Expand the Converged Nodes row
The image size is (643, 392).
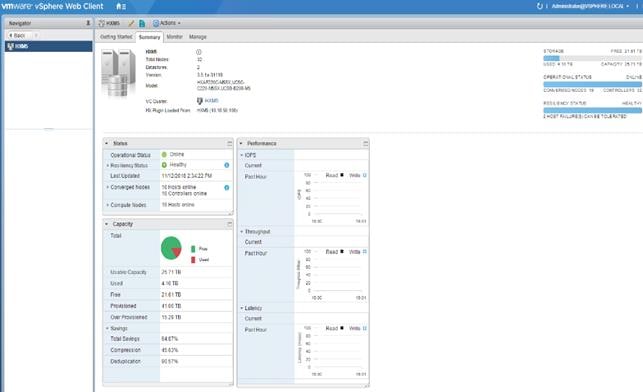pyautogui.click(x=107, y=187)
